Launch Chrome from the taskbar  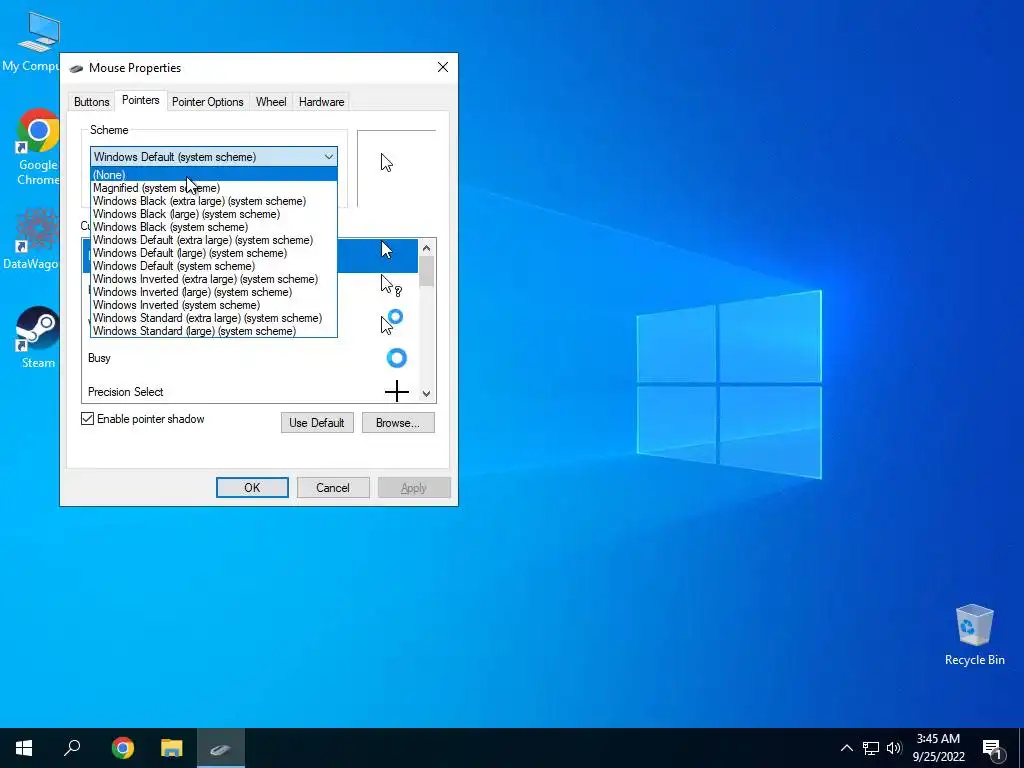click(x=122, y=748)
